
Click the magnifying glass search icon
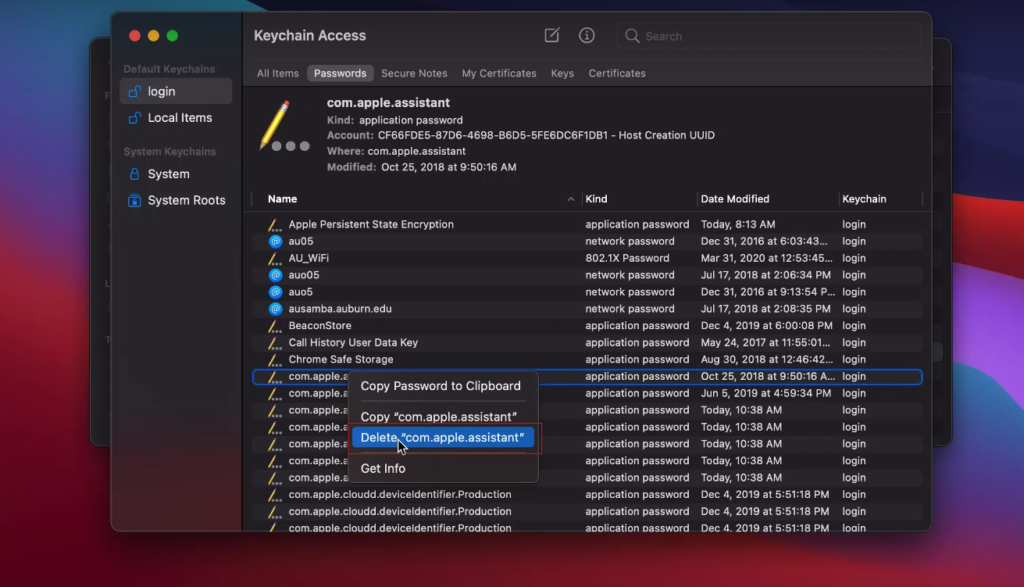632,36
